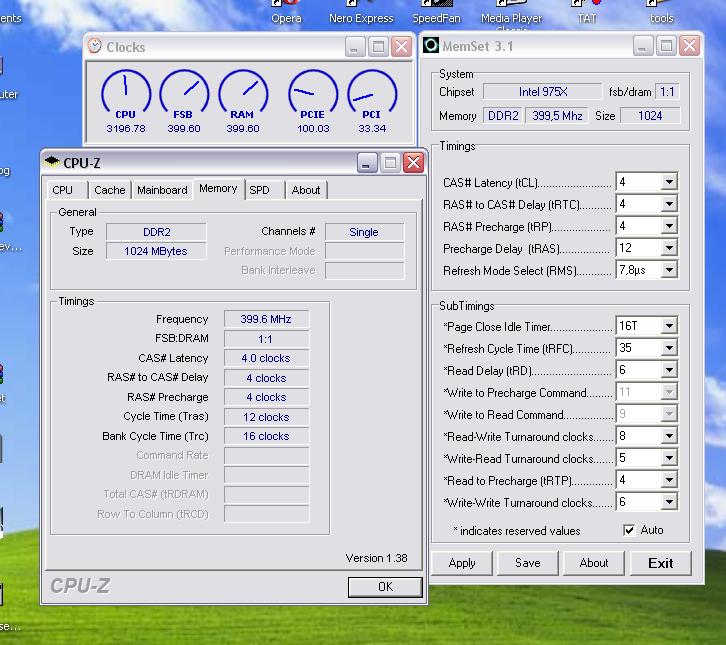This screenshot has width=726, height=645.
Task: Click the 399.6 MHz Frequency value
Action: pyautogui.click(x=266, y=319)
